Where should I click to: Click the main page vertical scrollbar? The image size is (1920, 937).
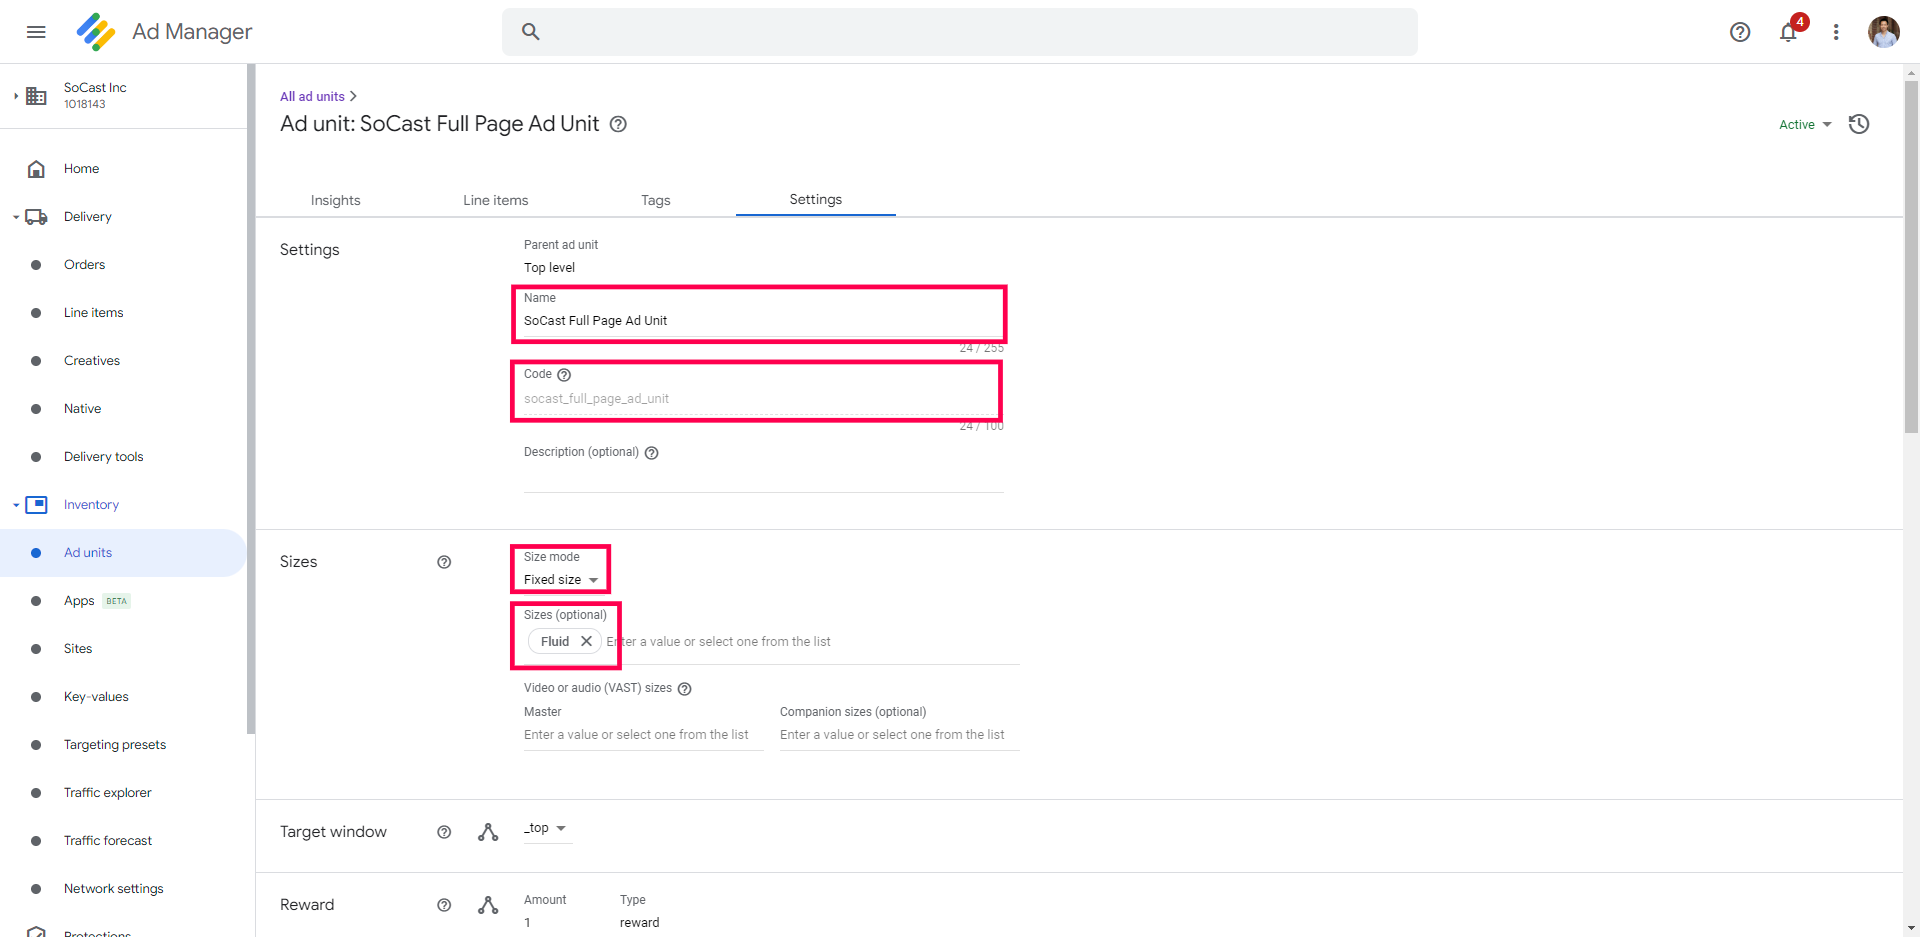tap(1912, 257)
